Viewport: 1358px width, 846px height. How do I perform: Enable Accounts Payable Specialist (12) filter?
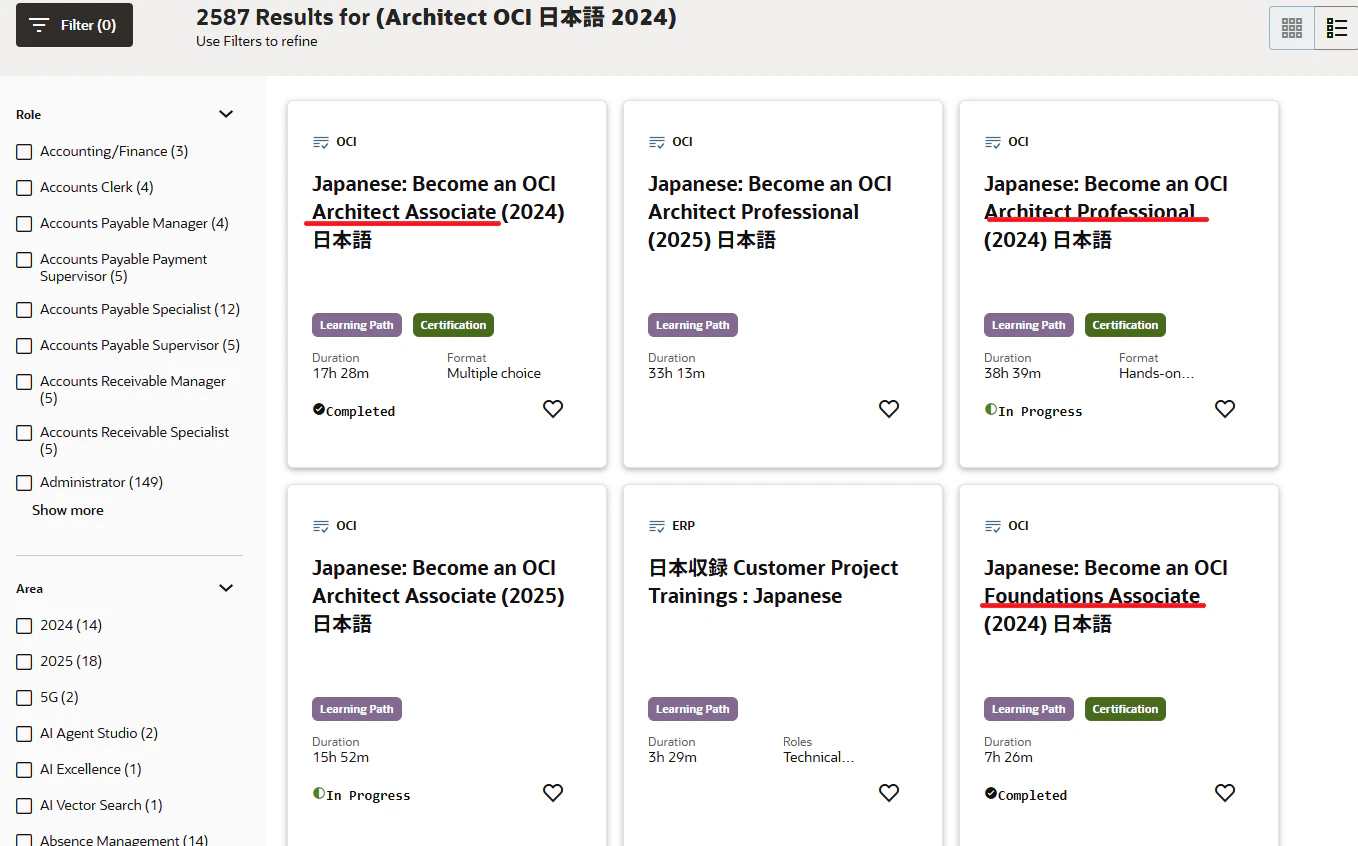(x=24, y=310)
